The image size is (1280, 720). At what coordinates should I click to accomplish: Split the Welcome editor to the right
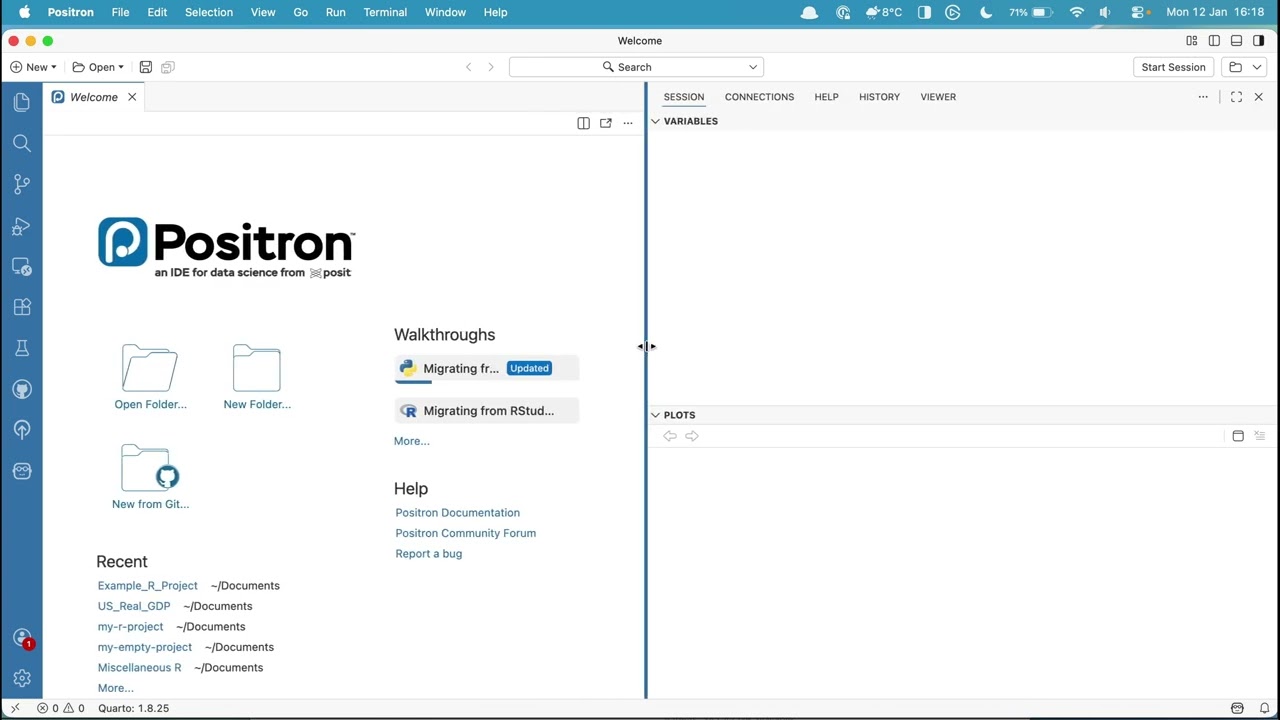click(583, 123)
